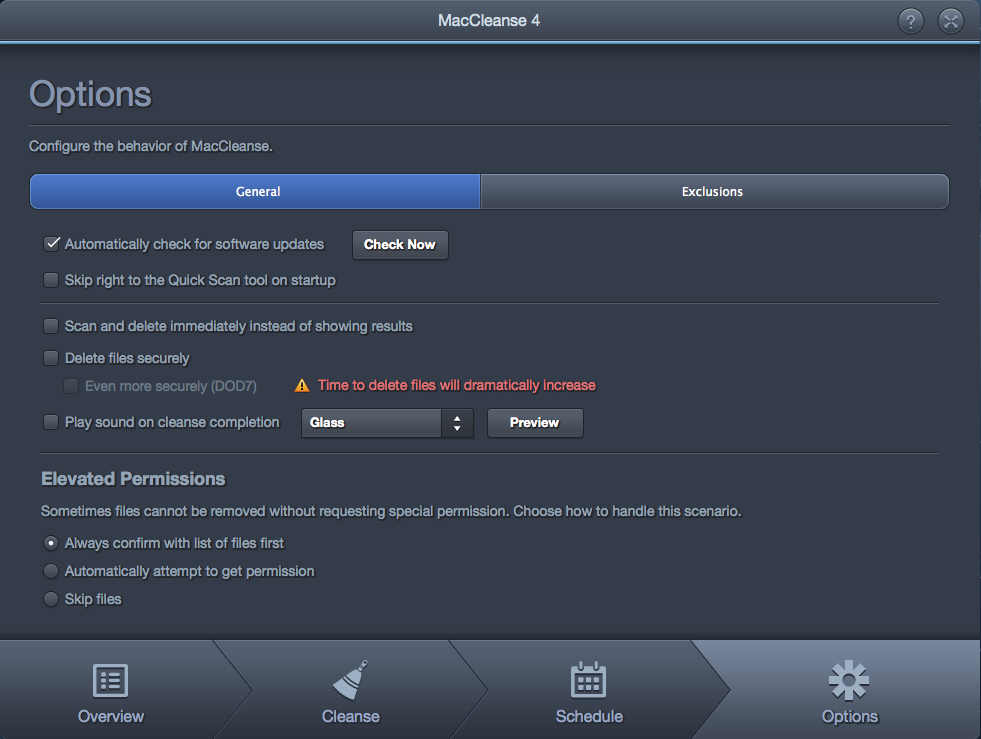Enable Delete files securely
Image resolution: width=981 pixels, height=739 pixels.
click(51, 358)
